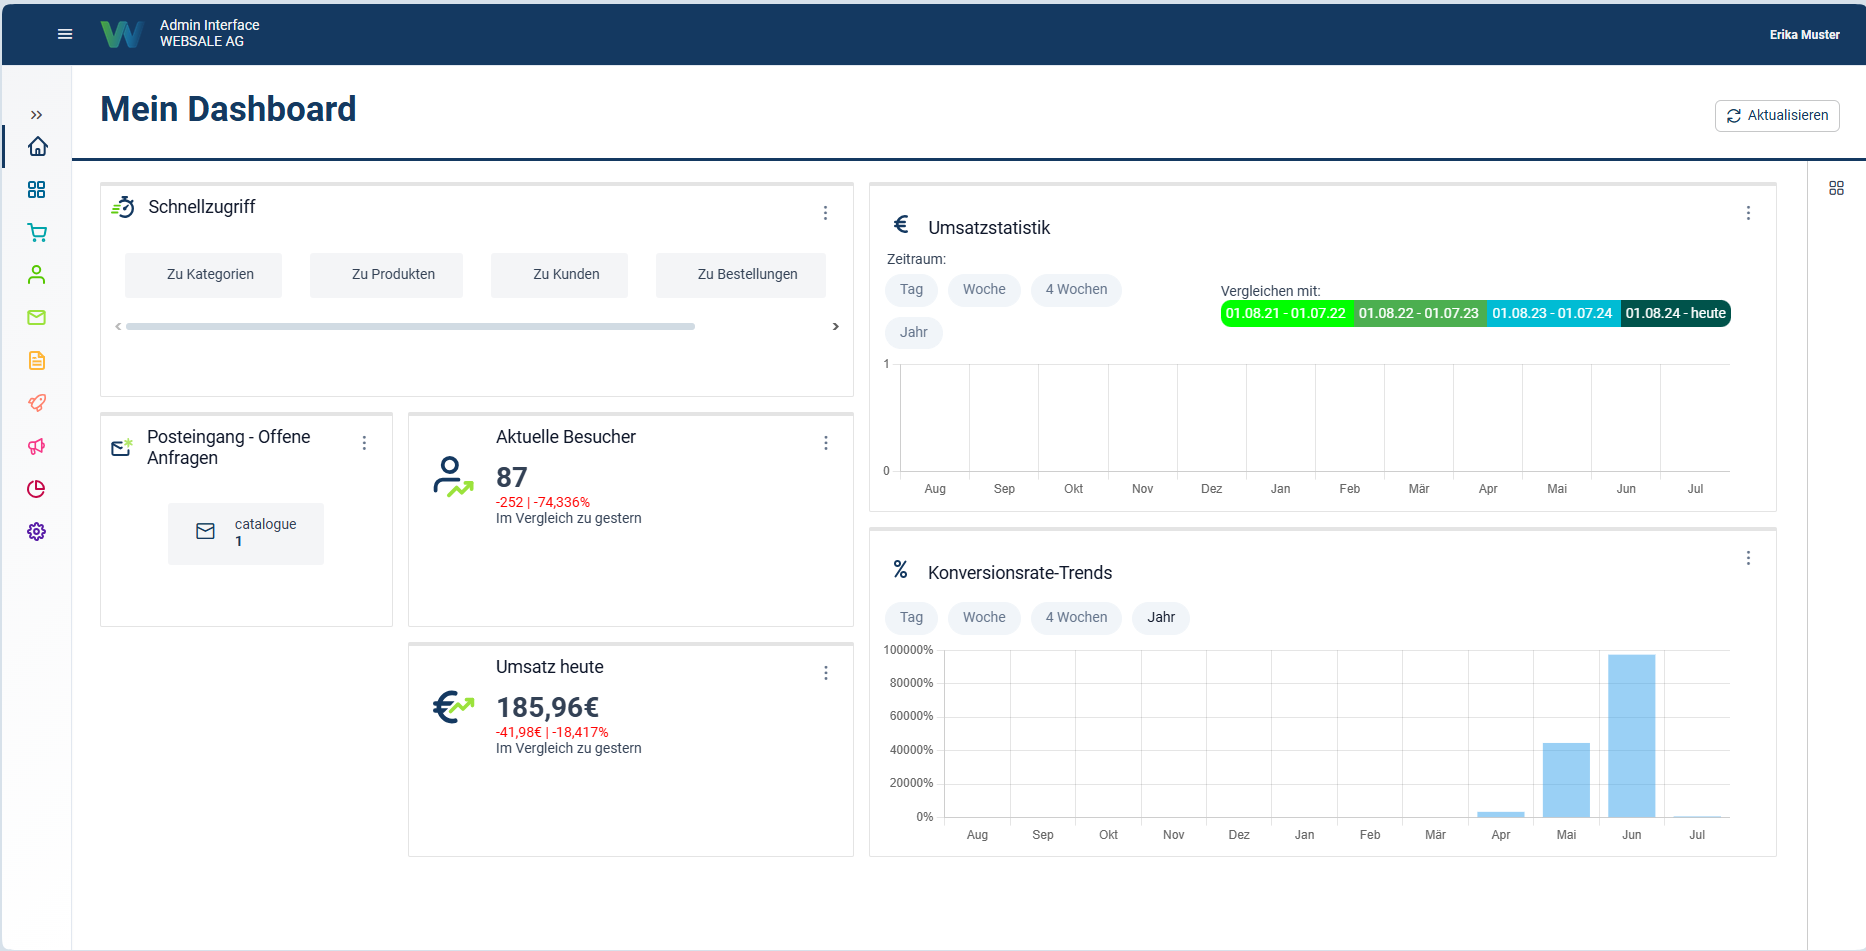1866x951 pixels.
Task: Select the Woche period in Umsatzstatistik
Action: pos(983,290)
